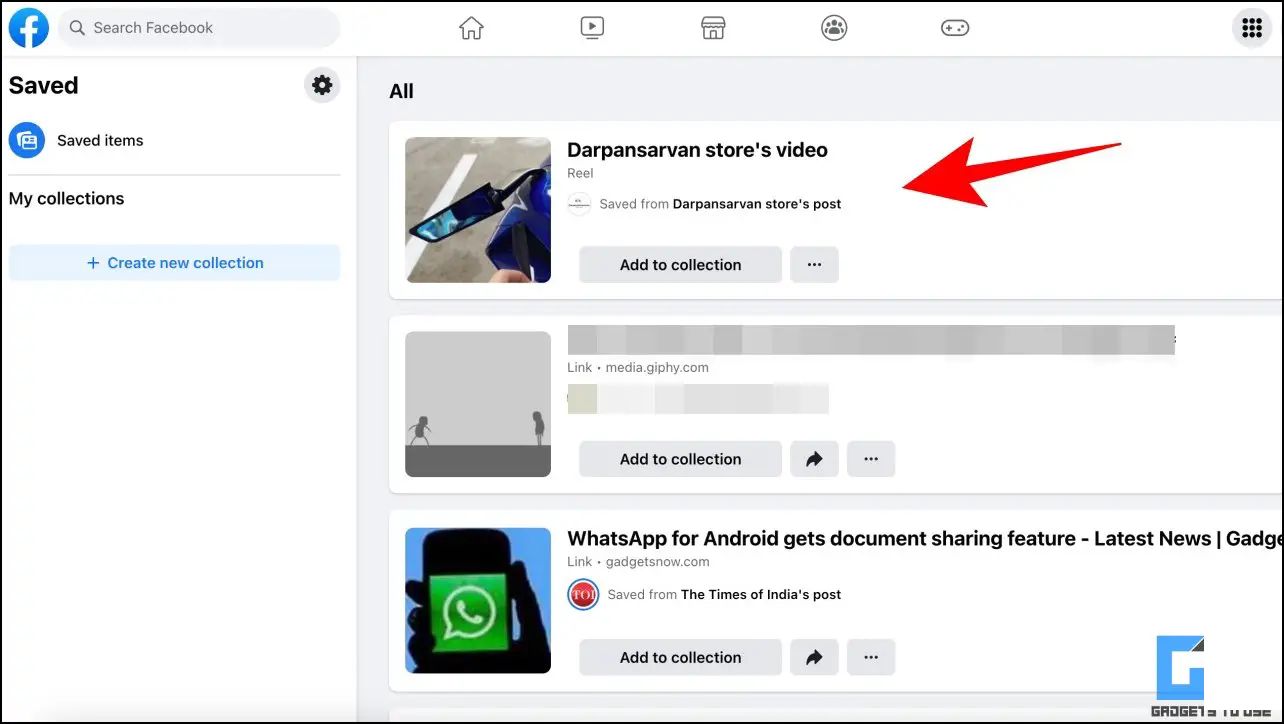Share the gadgetsnow.com saved link
Image resolution: width=1284 pixels, height=724 pixels.
click(x=814, y=657)
